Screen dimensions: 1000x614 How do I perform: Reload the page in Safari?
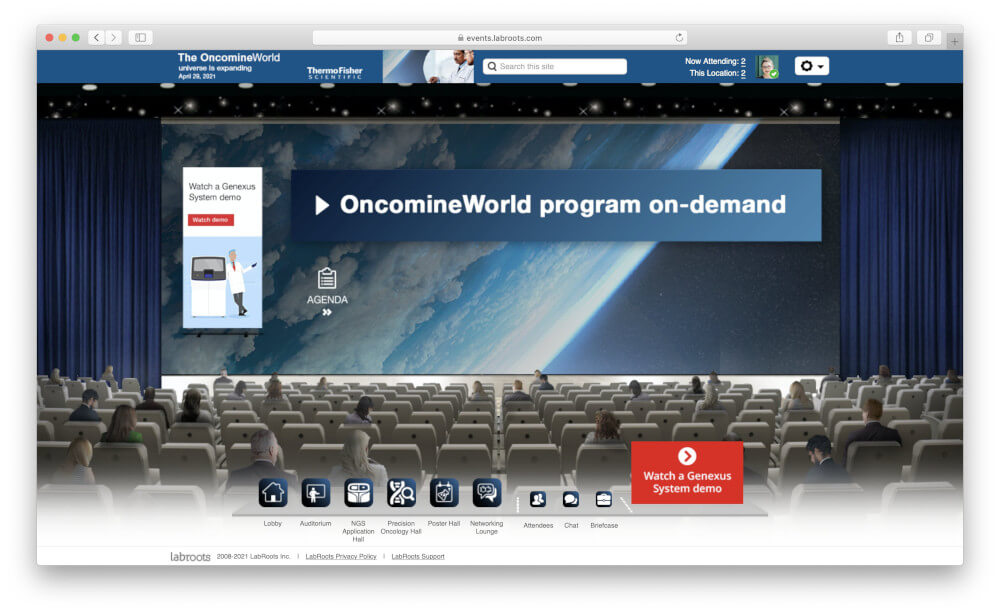click(679, 38)
